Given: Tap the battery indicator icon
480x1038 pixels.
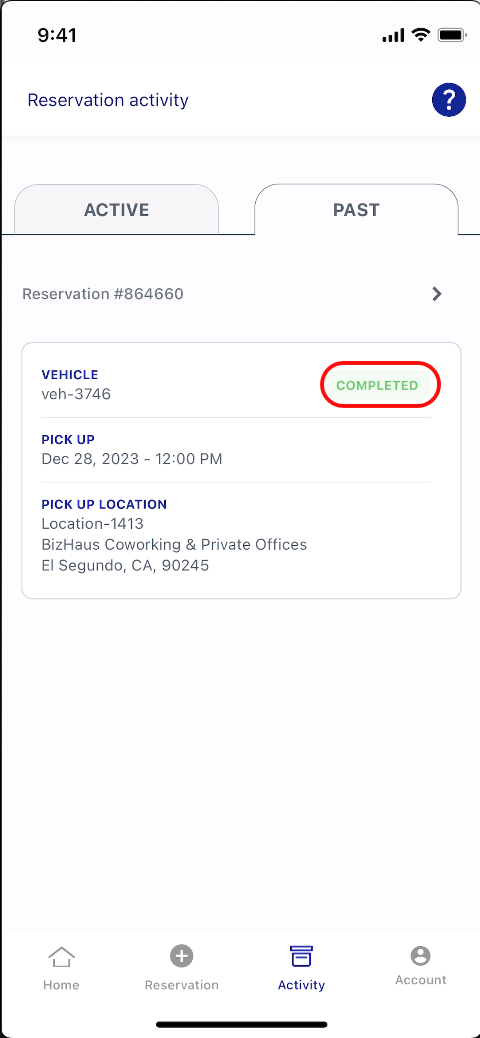Looking at the screenshot, I should pyautogui.click(x=452, y=34).
